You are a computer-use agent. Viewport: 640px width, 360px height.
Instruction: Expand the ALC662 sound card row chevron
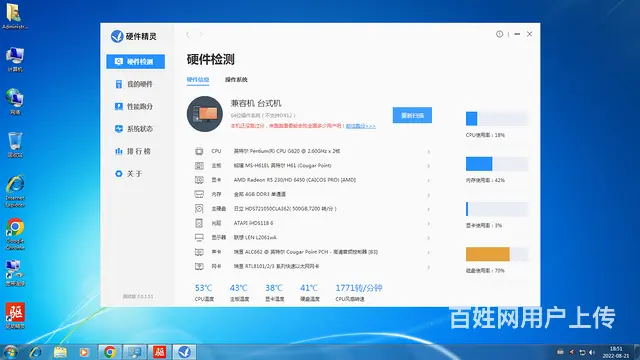pyautogui.click(x=429, y=253)
